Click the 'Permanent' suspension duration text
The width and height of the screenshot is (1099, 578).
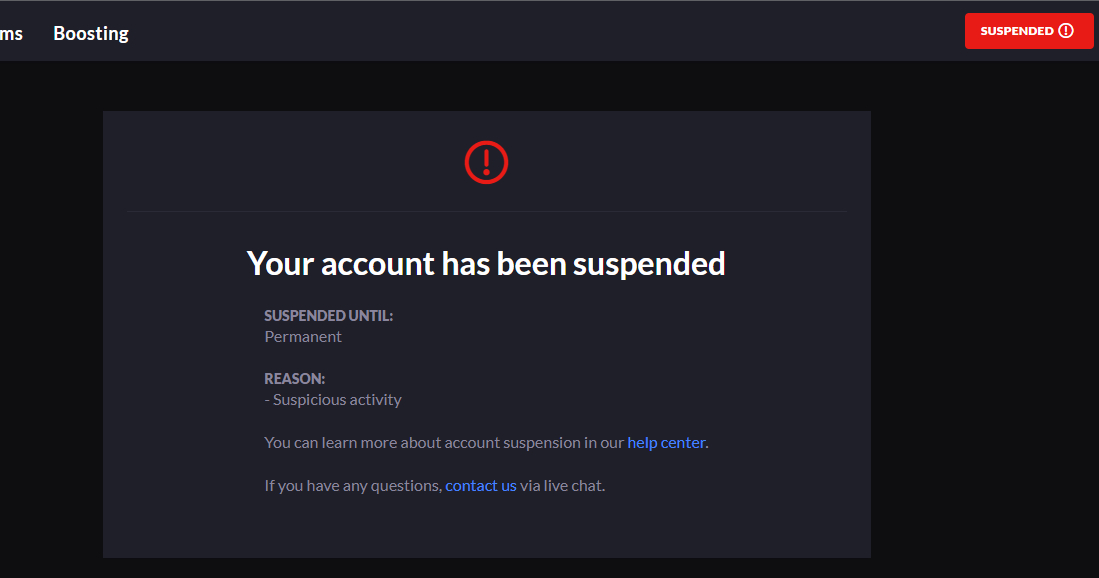coord(303,337)
